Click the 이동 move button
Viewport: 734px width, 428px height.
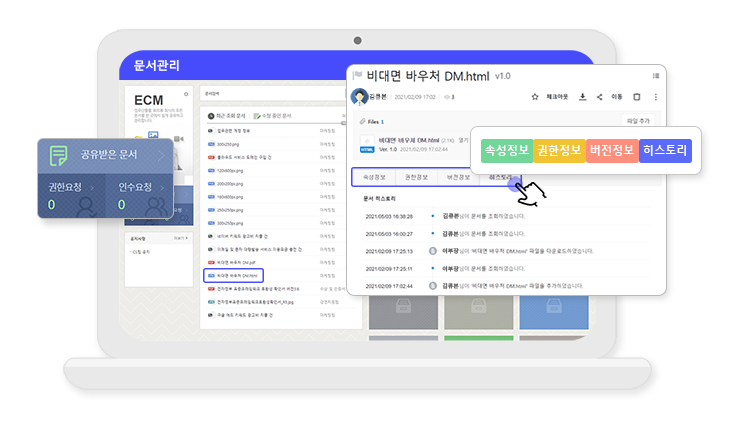[617, 97]
